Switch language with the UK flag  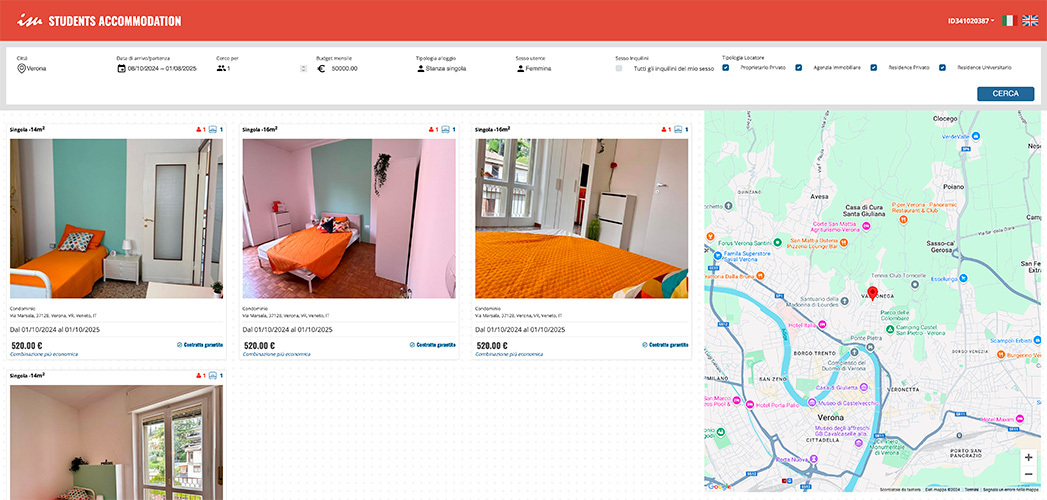pos(1030,21)
